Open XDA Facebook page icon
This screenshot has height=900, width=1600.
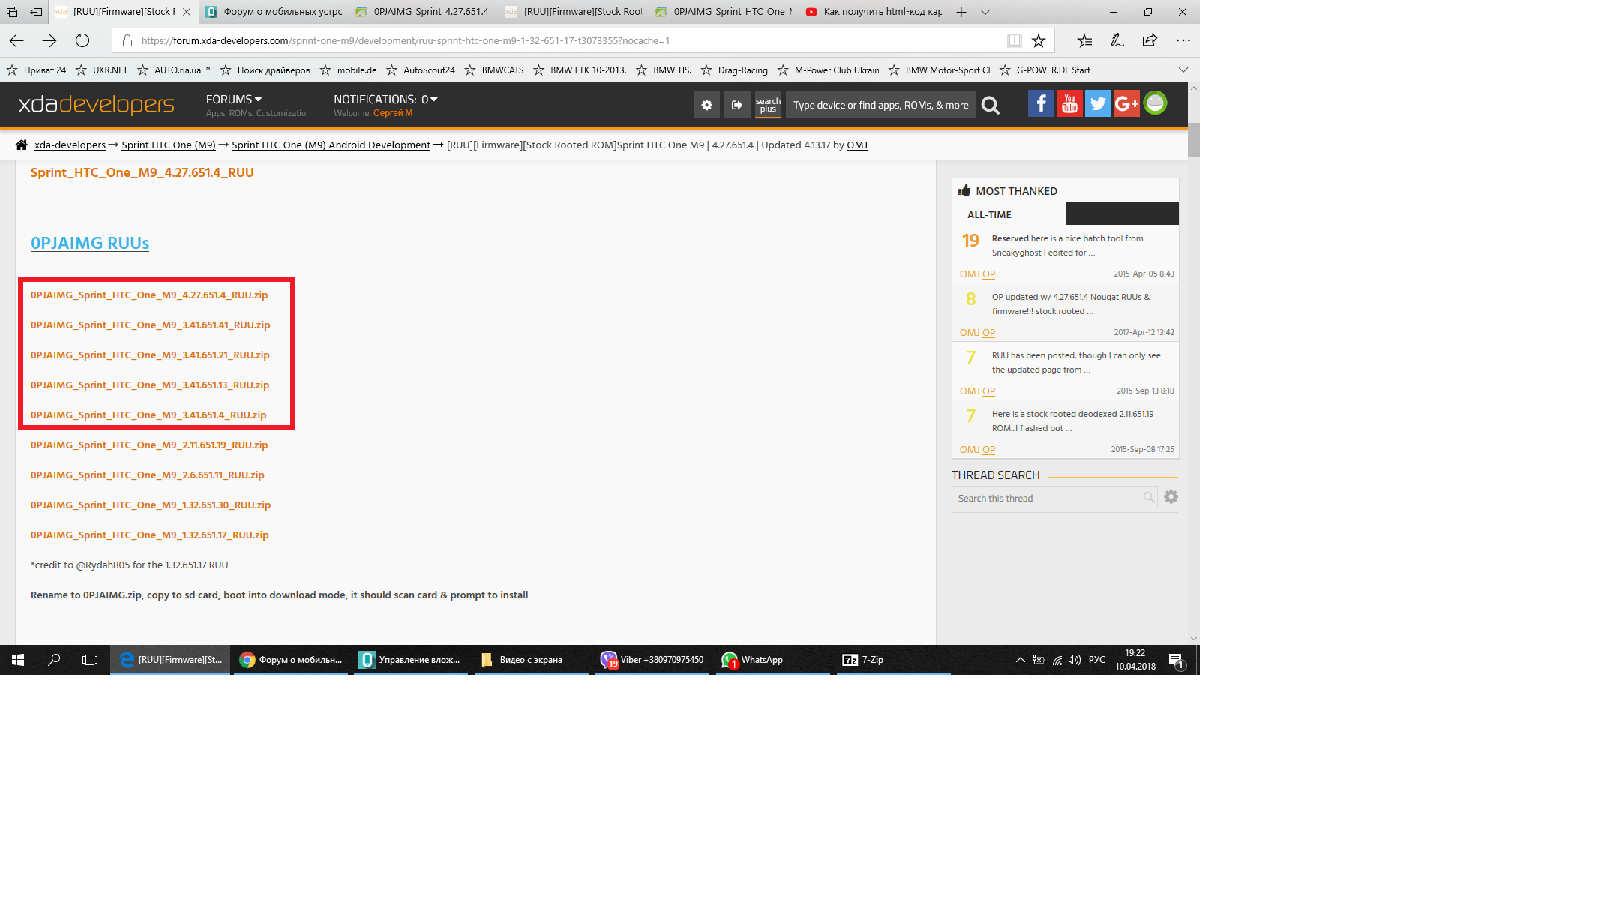point(1041,104)
